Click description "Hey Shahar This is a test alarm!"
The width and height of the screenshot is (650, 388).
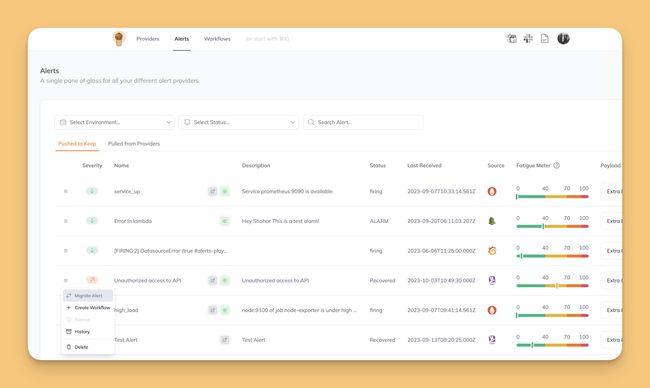tap(280, 221)
